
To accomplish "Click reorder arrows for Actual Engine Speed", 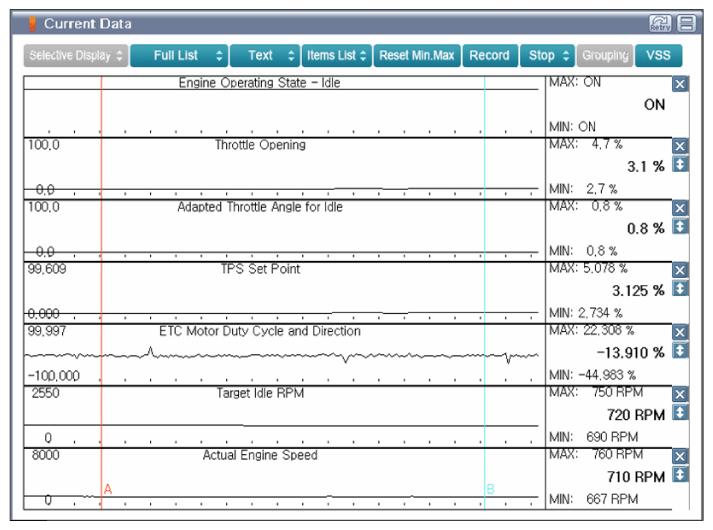I will [x=681, y=474].
